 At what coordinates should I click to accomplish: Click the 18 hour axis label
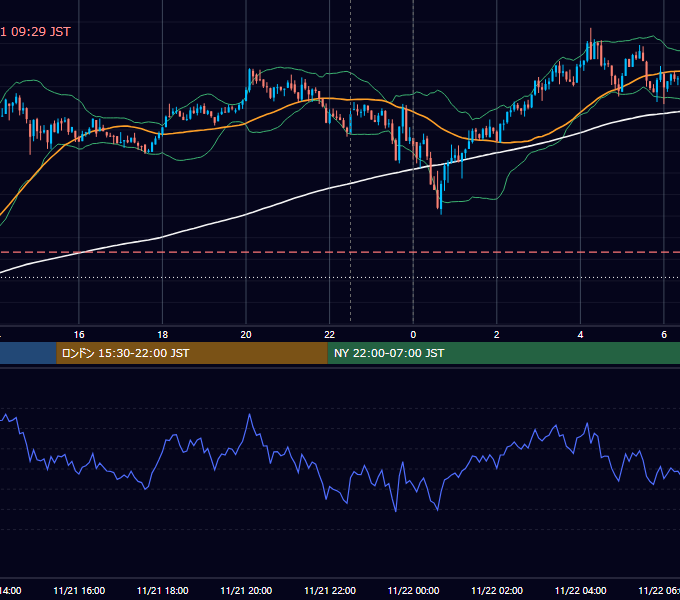[x=163, y=335]
